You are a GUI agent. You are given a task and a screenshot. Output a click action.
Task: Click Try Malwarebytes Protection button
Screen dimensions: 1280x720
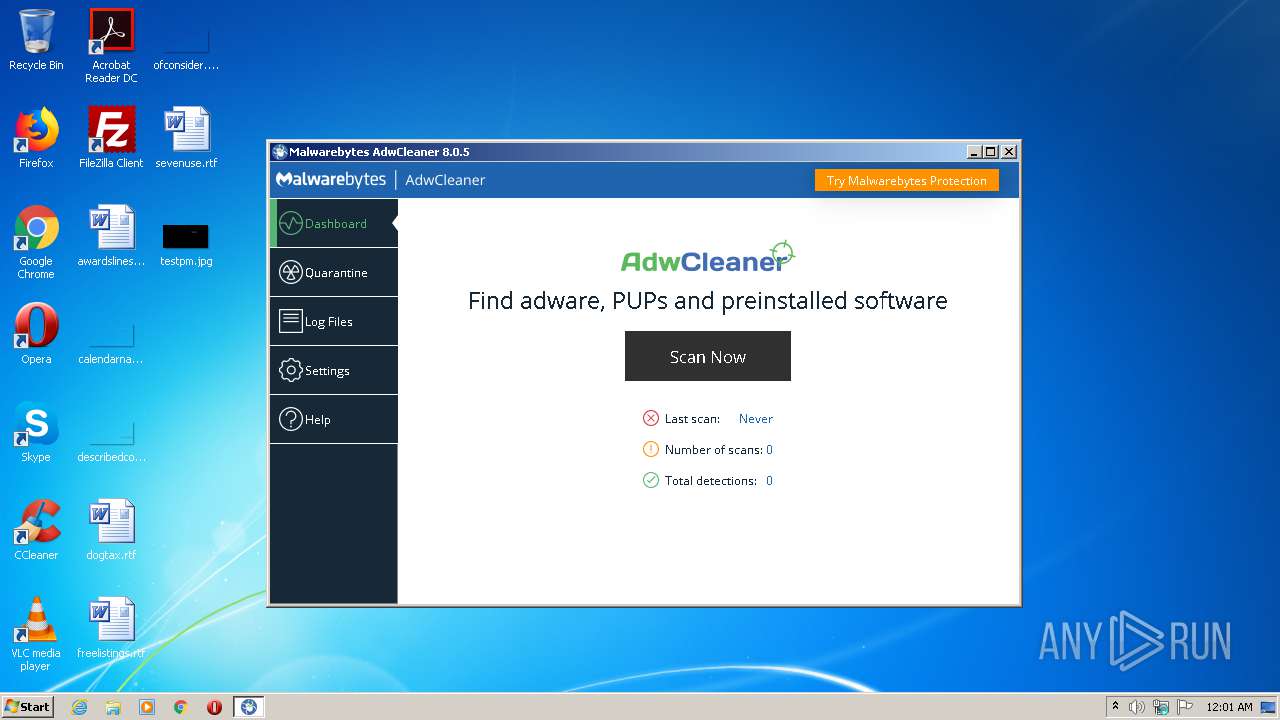tap(906, 181)
